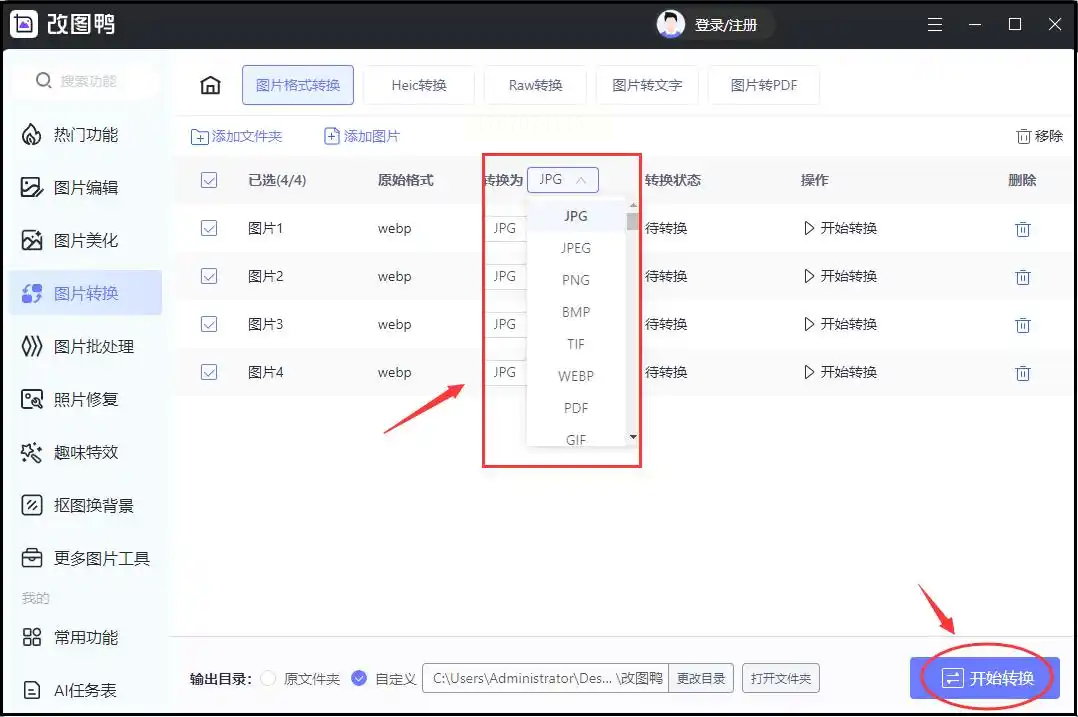The height and width of the screenshot is (717, 1078).
Task: Delete 图片4 with trash icon
Action: pos(1023,373)
